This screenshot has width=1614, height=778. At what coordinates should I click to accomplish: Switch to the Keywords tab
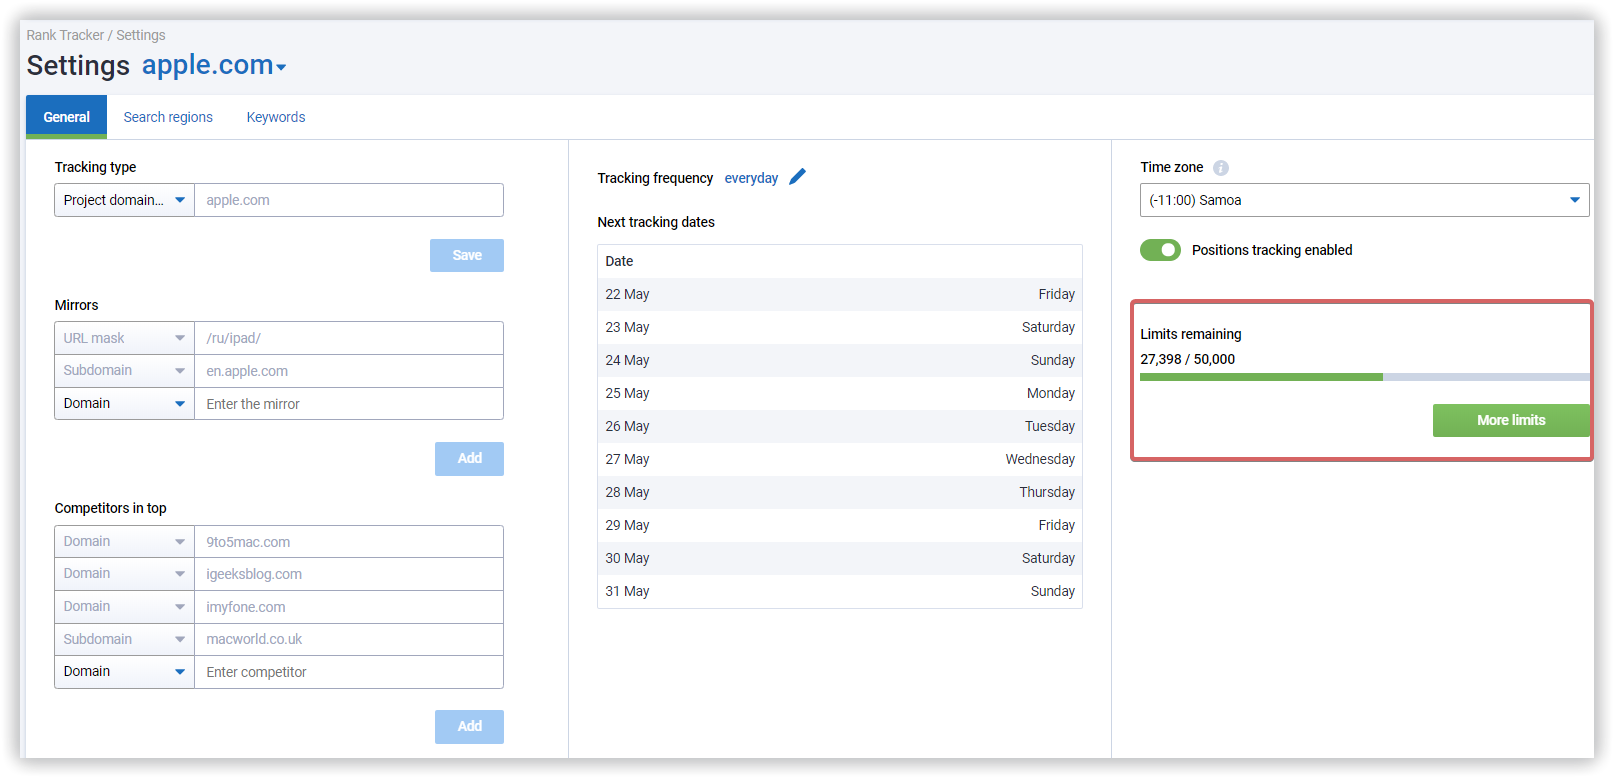[x=276, y=117]
